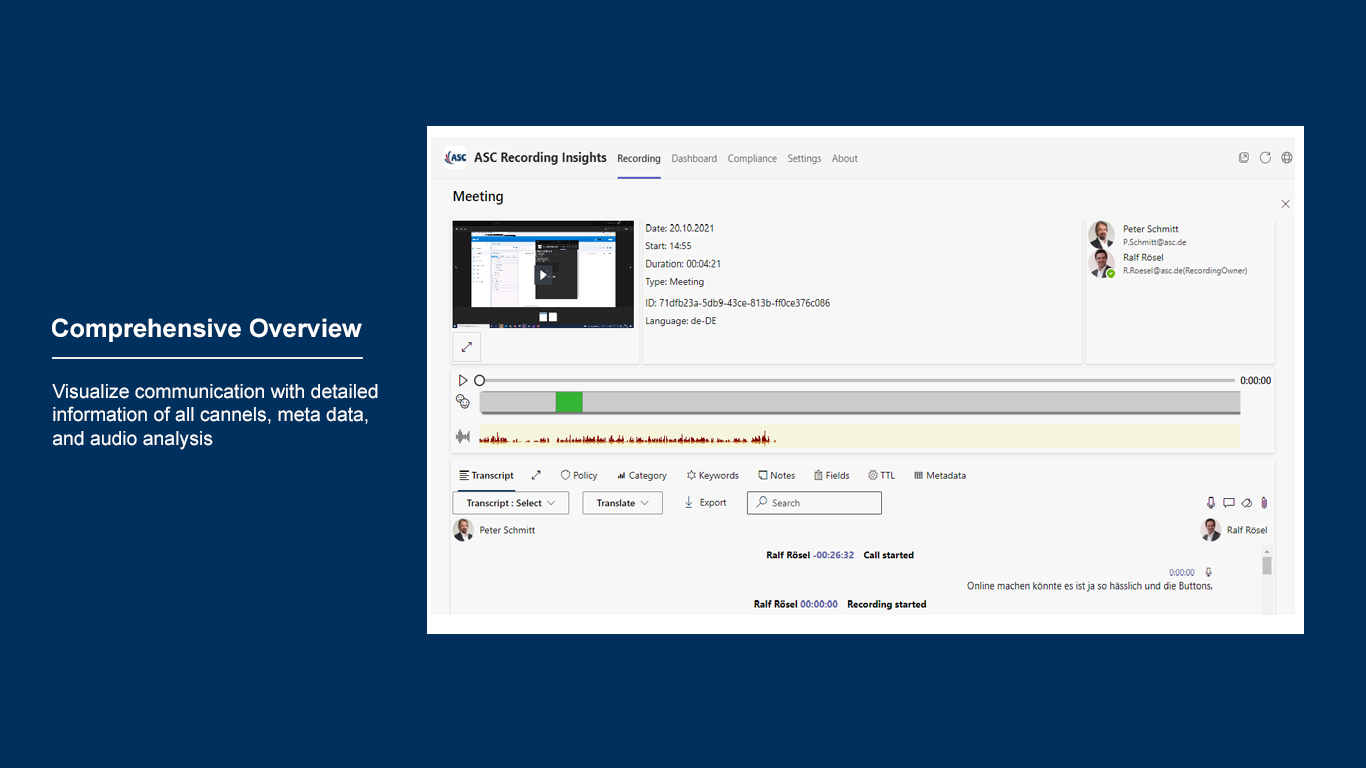Open the Recording tab
1366x768 pixels.
click(x=639, y=158)
